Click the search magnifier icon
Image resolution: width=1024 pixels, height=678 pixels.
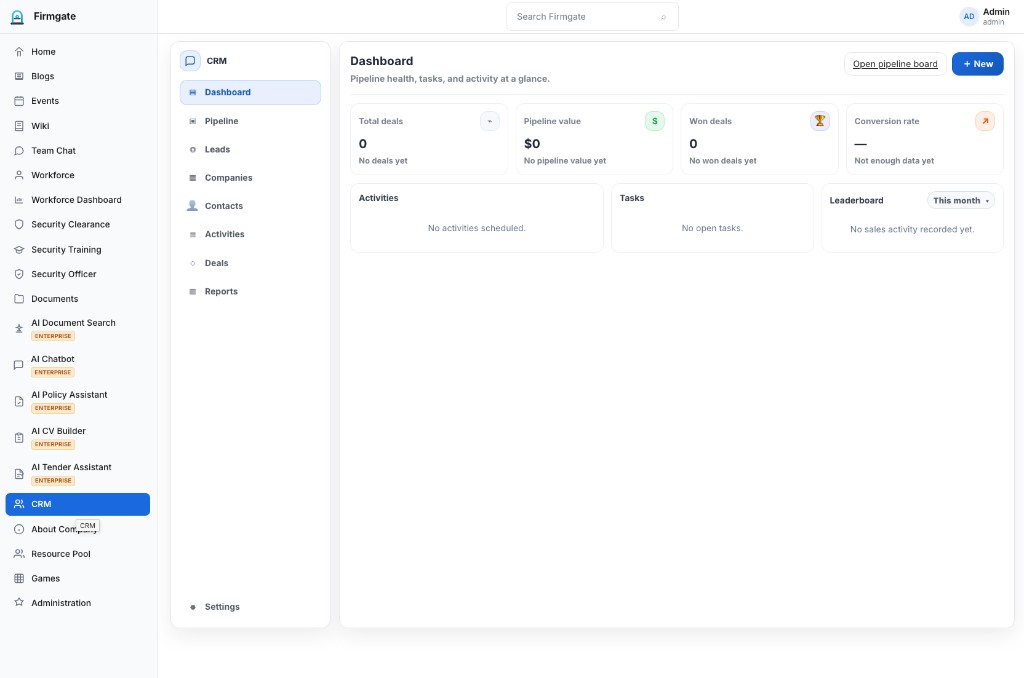664,17
